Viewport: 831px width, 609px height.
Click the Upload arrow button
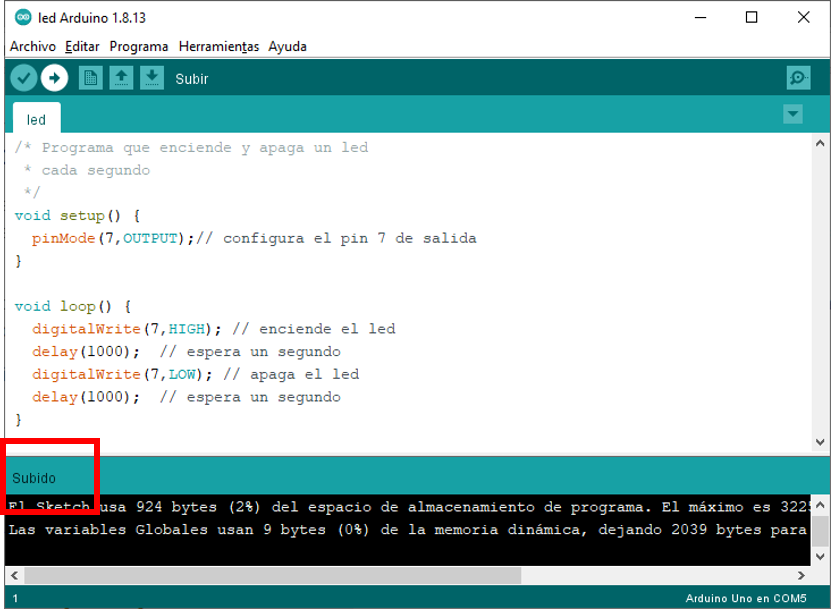54,78
